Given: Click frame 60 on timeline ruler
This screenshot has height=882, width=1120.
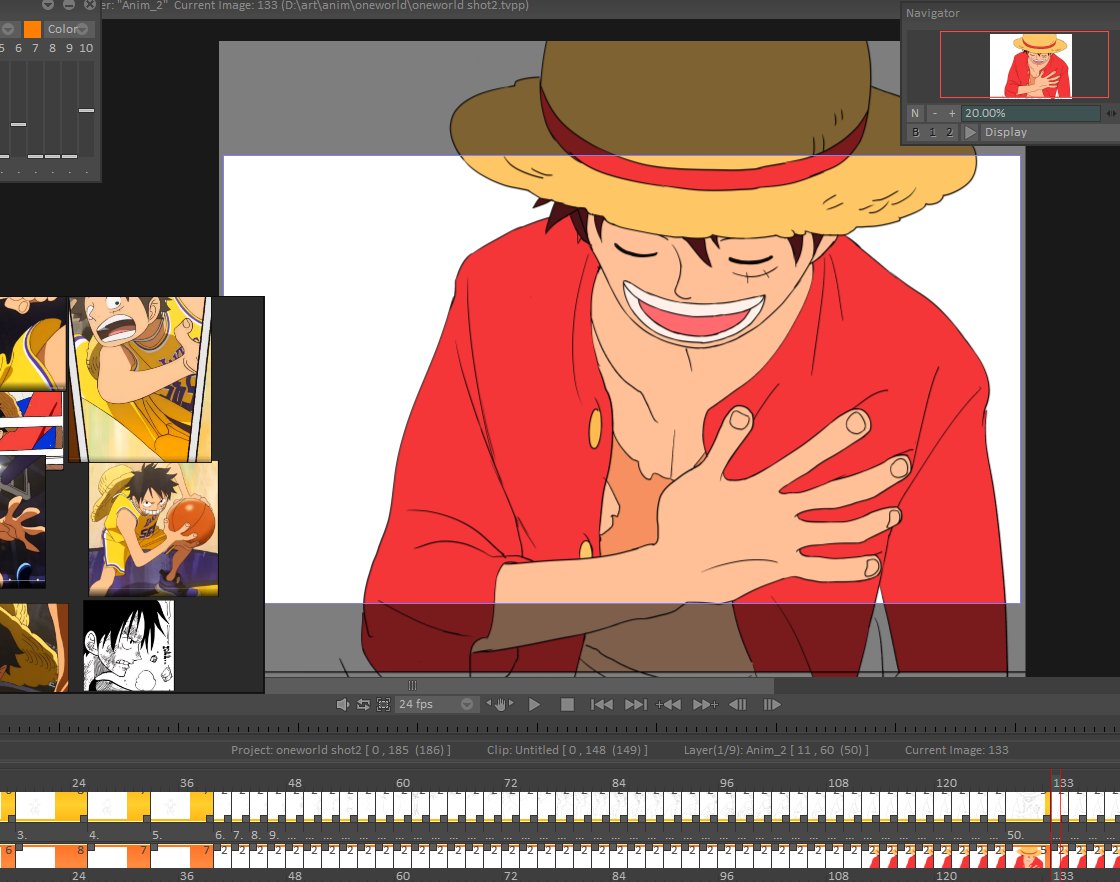Looking at the screenshot, I should [x=403, y=783].
